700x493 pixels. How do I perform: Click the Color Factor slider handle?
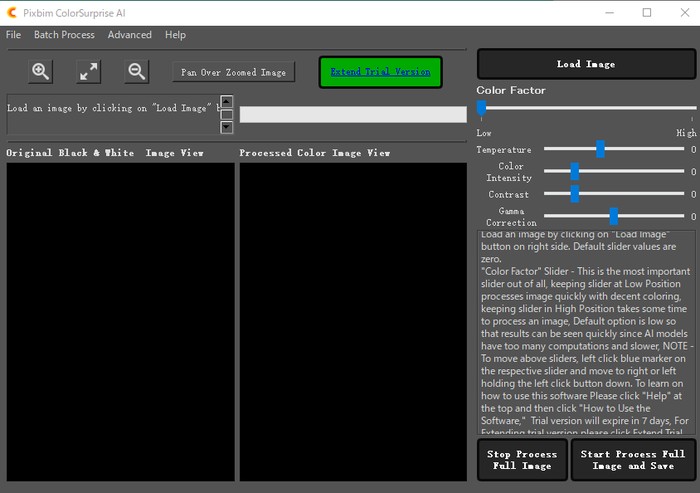[x=481, y=108]
